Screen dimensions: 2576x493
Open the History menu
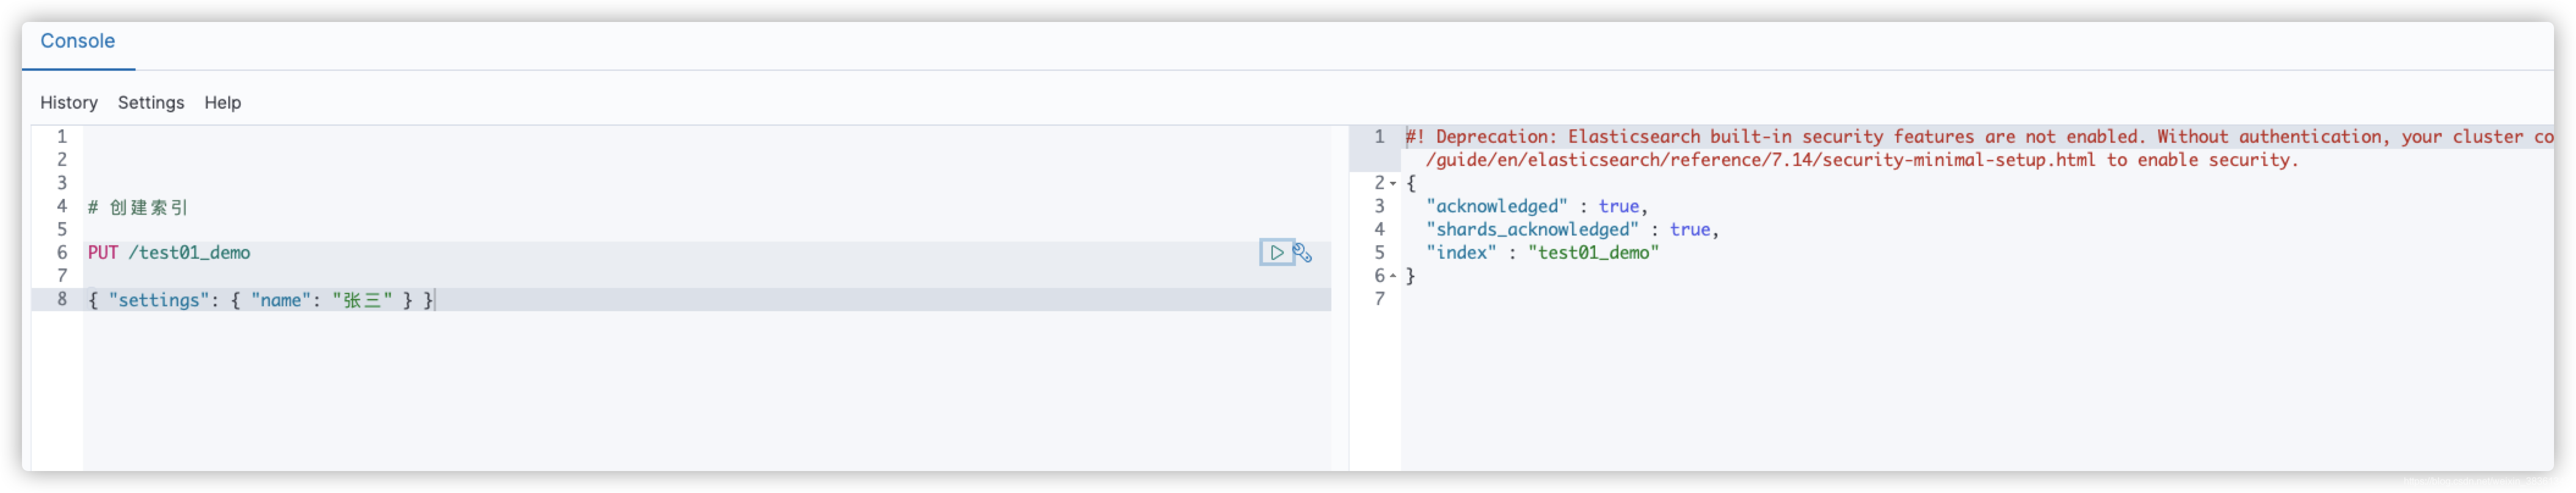tap(69, 103)
